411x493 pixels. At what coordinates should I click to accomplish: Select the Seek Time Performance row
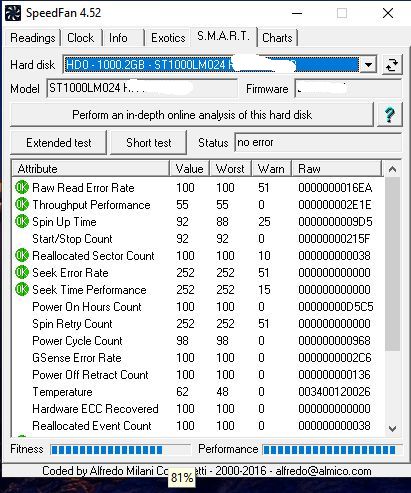coord(198,290)
